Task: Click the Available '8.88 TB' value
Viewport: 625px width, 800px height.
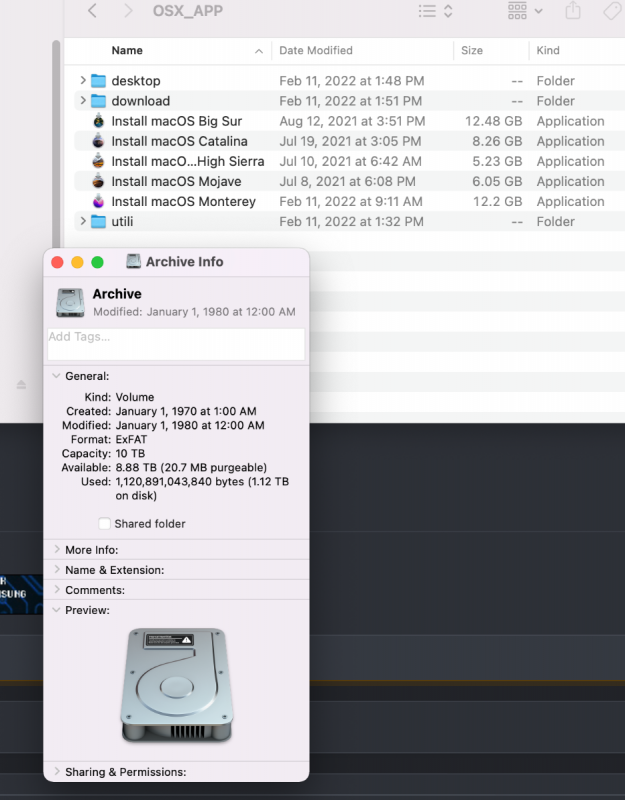Action: click(136, 467)
